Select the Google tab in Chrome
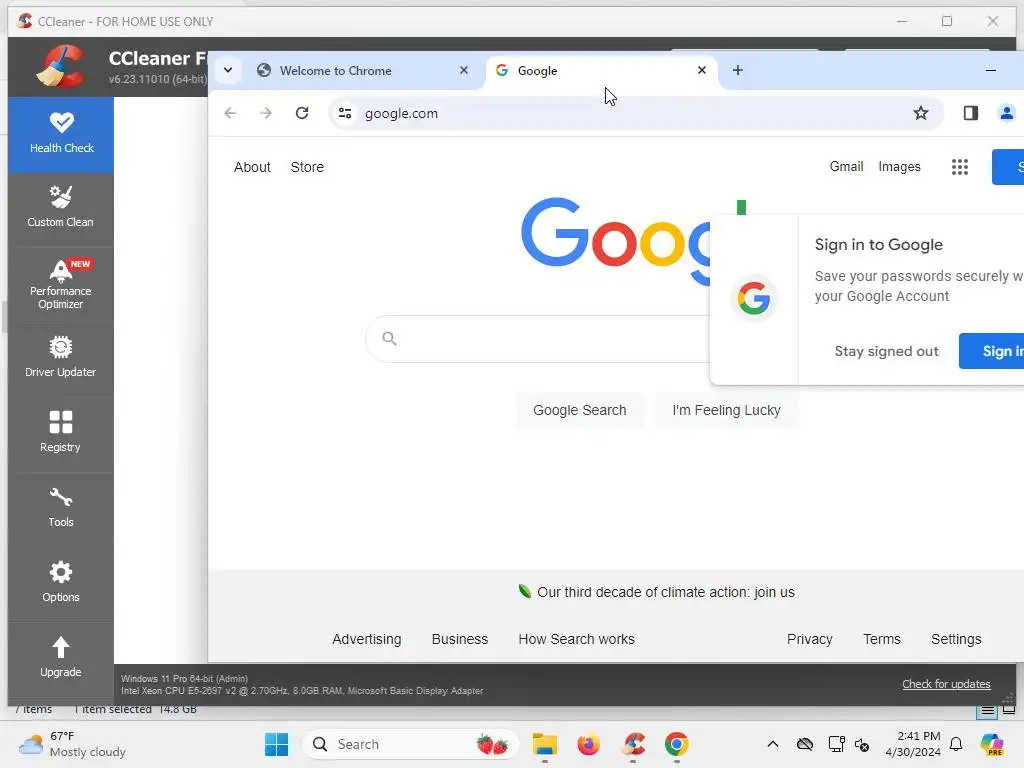The height and width of the screenshot is (768, 1024). 601,71
